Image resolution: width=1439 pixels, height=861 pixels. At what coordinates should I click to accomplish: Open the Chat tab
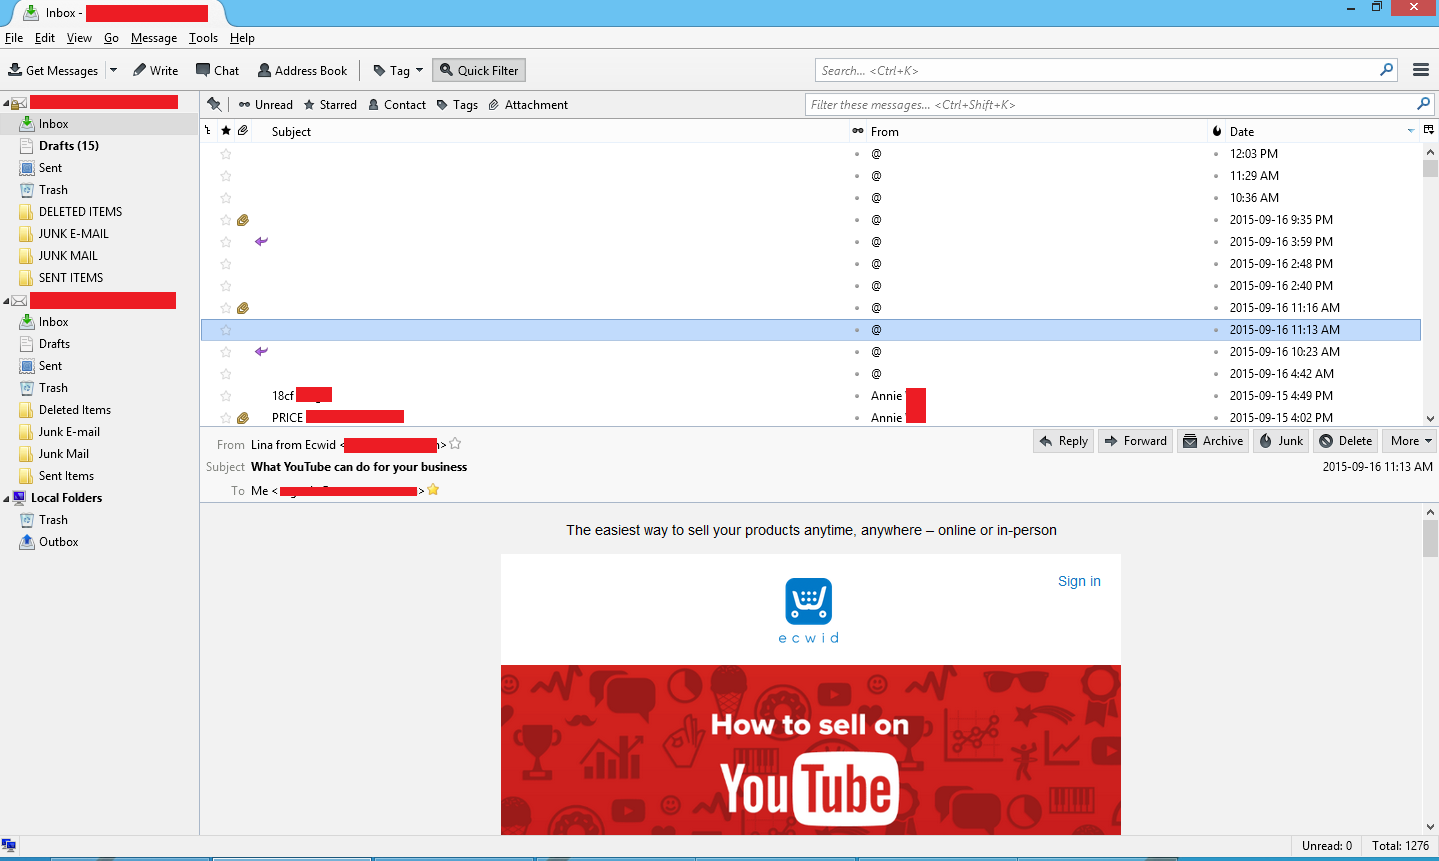tap(217, 70)
